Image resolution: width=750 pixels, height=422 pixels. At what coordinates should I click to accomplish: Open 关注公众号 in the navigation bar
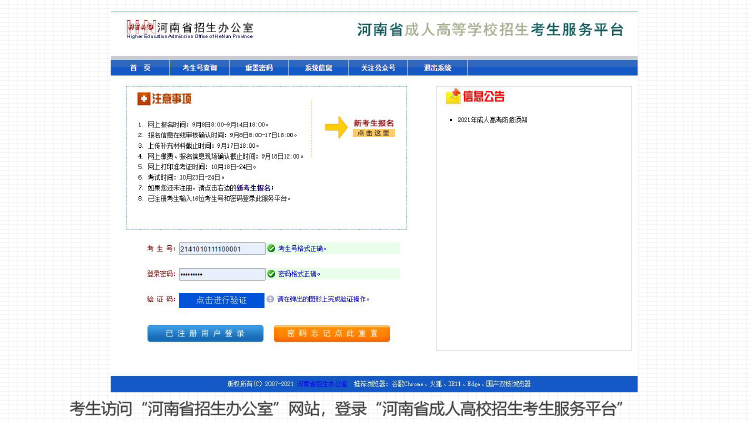[x=378, y=68]
